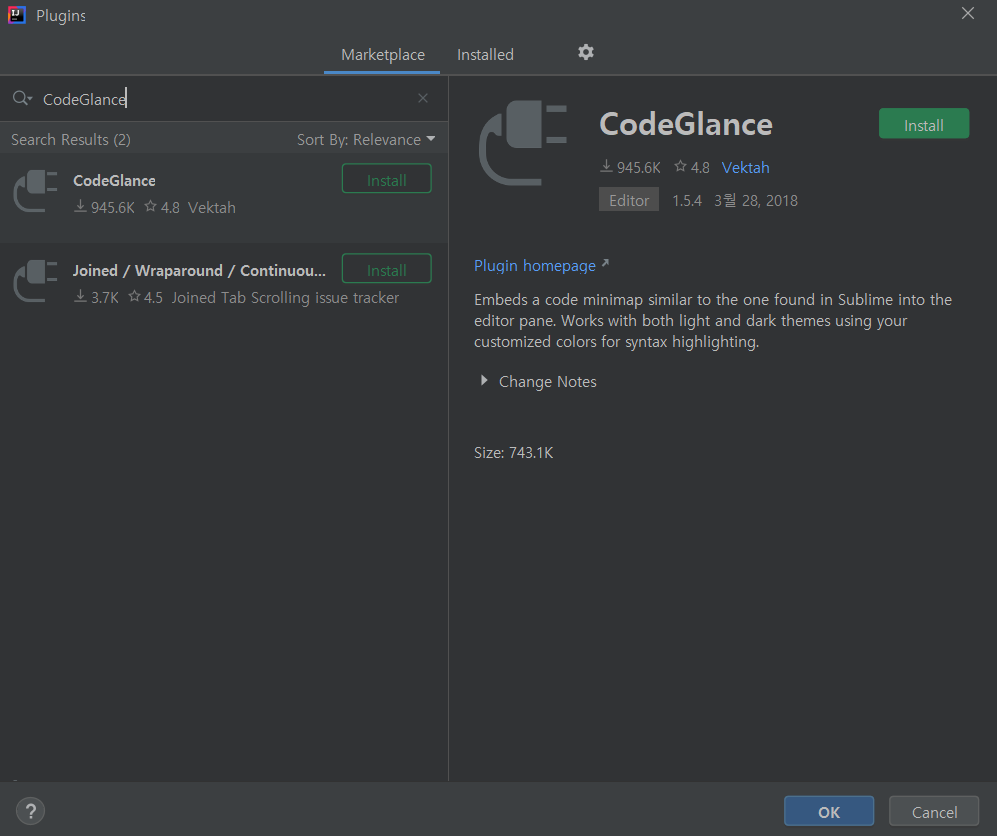Open help with the question mark button

[31, 811]
